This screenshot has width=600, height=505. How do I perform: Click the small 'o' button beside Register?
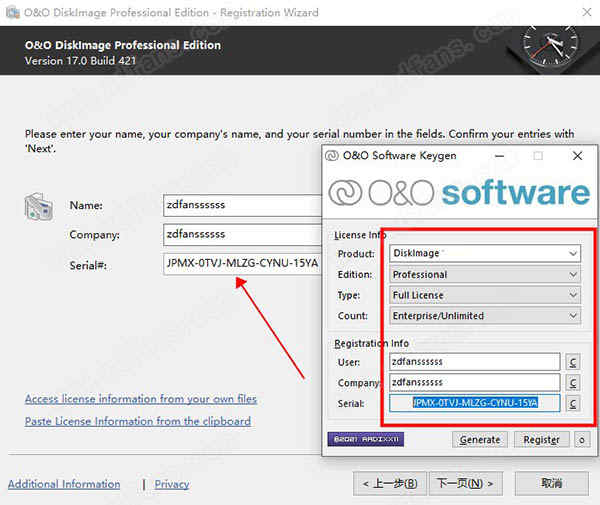[582, 440]
